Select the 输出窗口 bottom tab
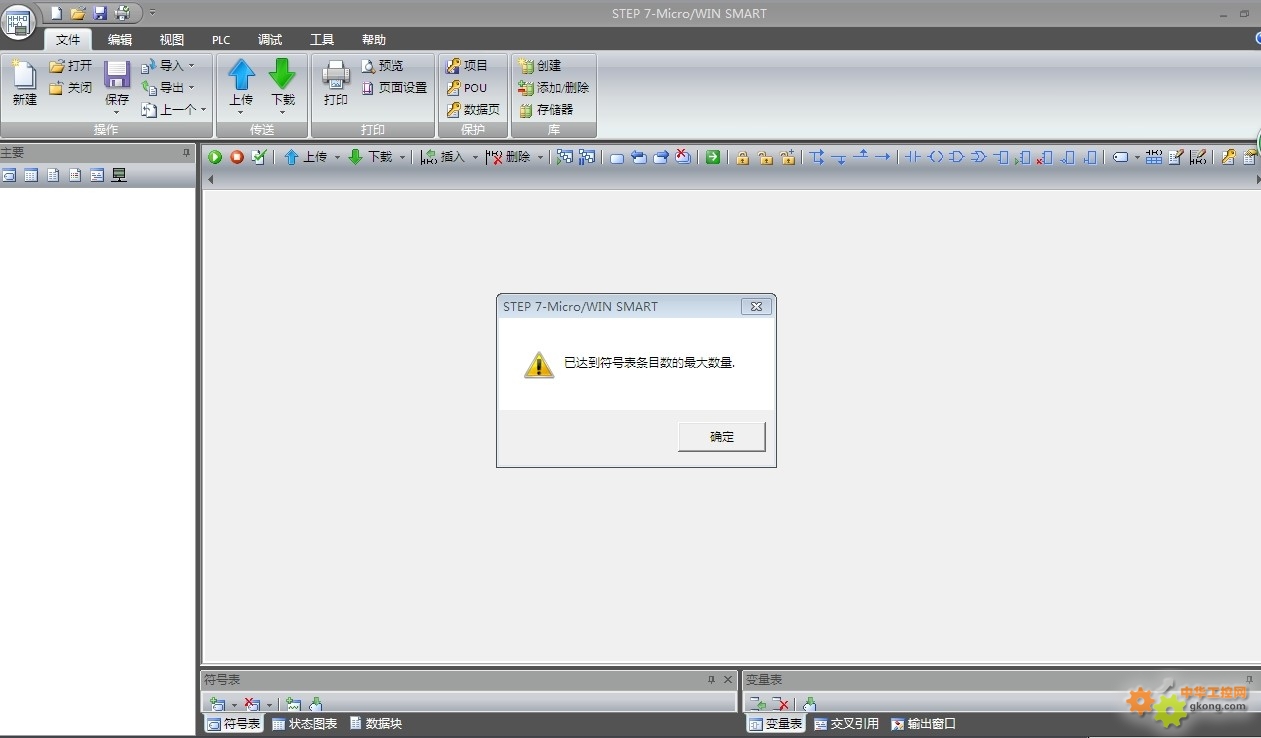 (x=923, y=724)
